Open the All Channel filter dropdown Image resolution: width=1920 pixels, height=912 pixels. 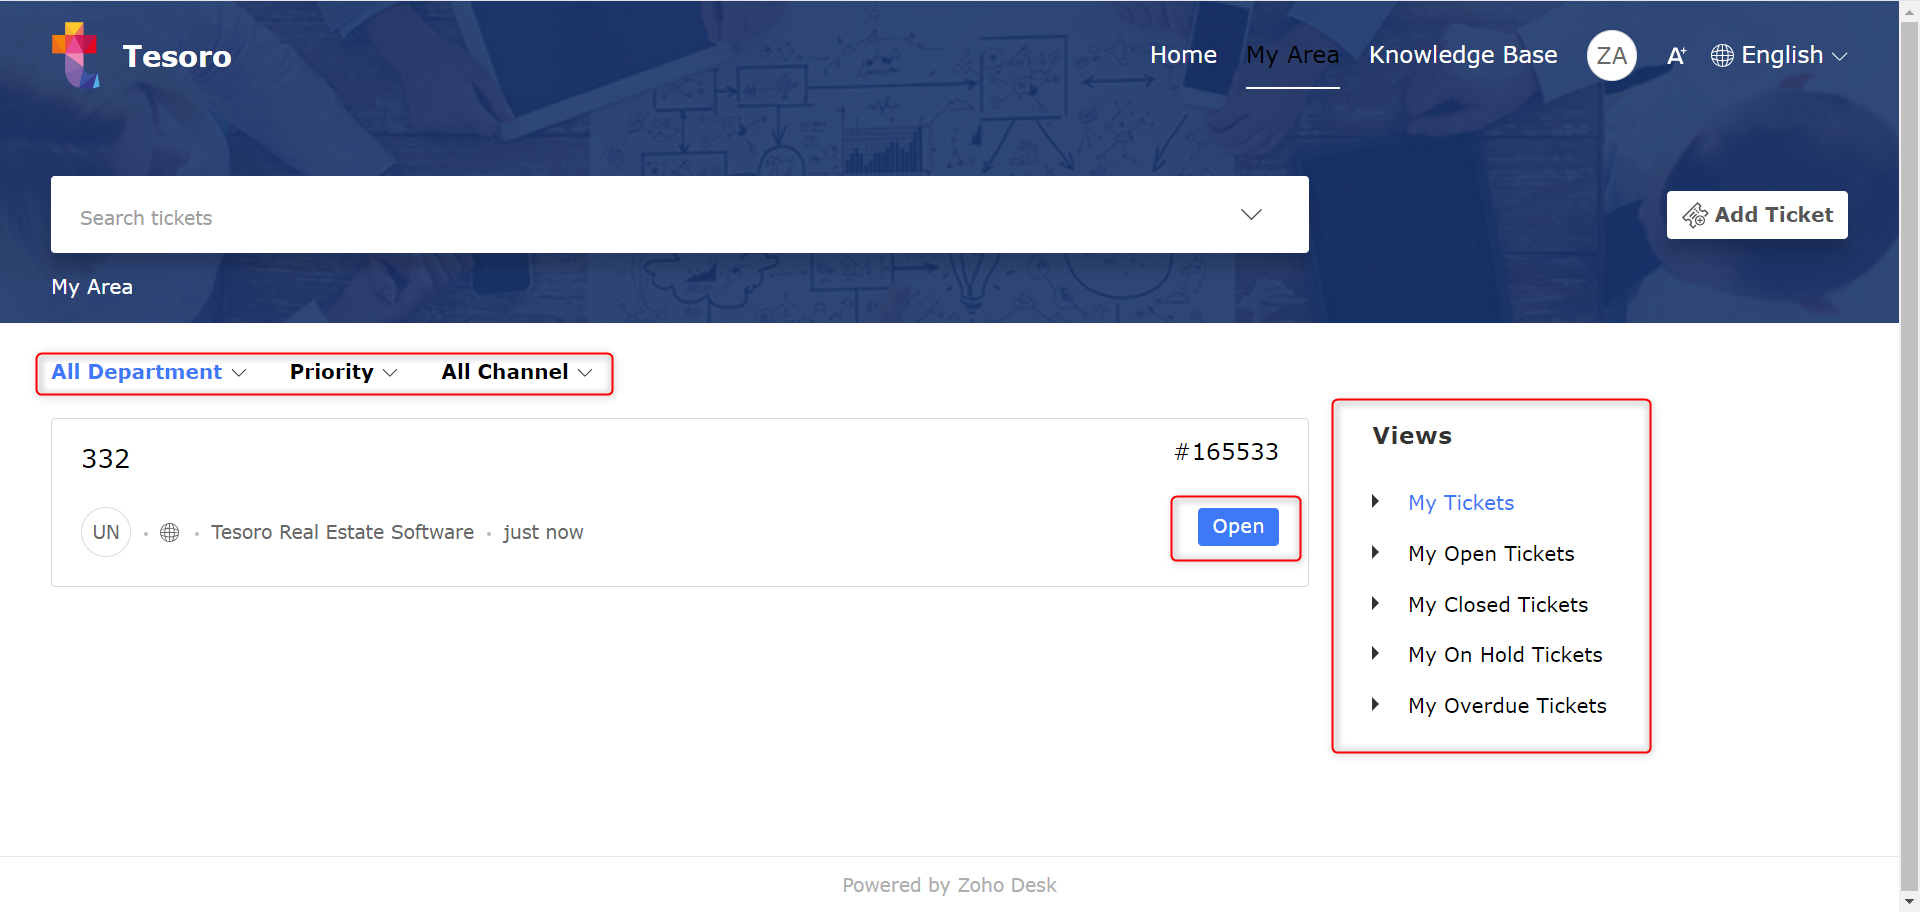[517, 372]
